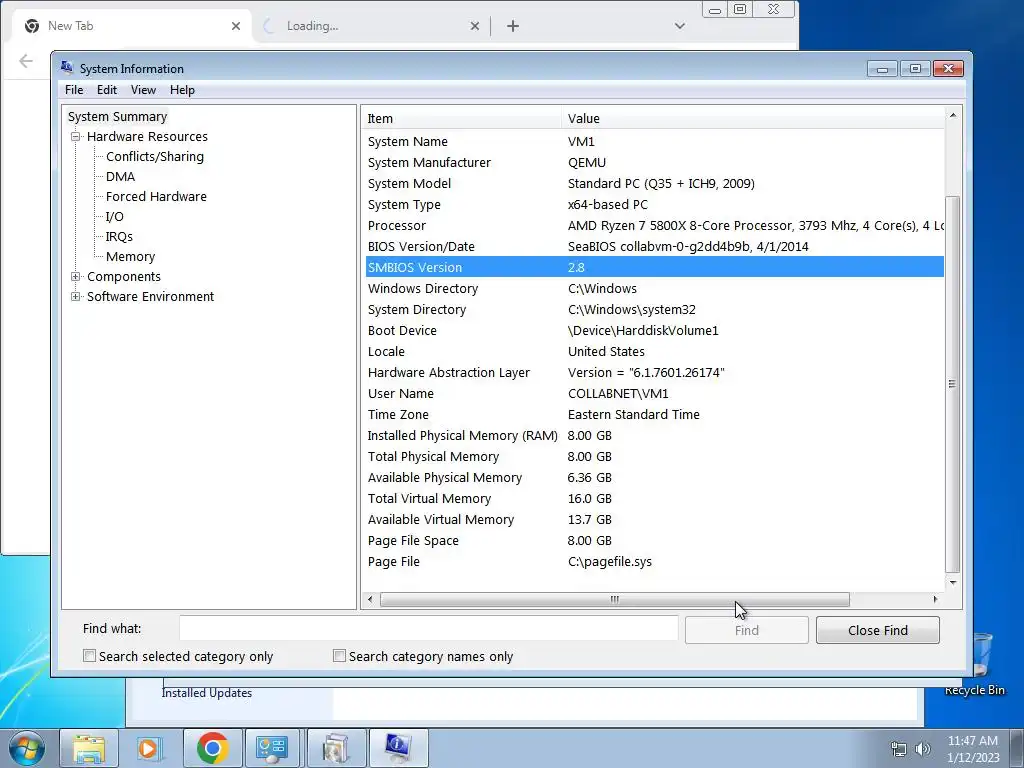The height and width of the screenshot is (768, 1024).
Task: Click the scroll down arrow
Action: click(x=953, y=582)
